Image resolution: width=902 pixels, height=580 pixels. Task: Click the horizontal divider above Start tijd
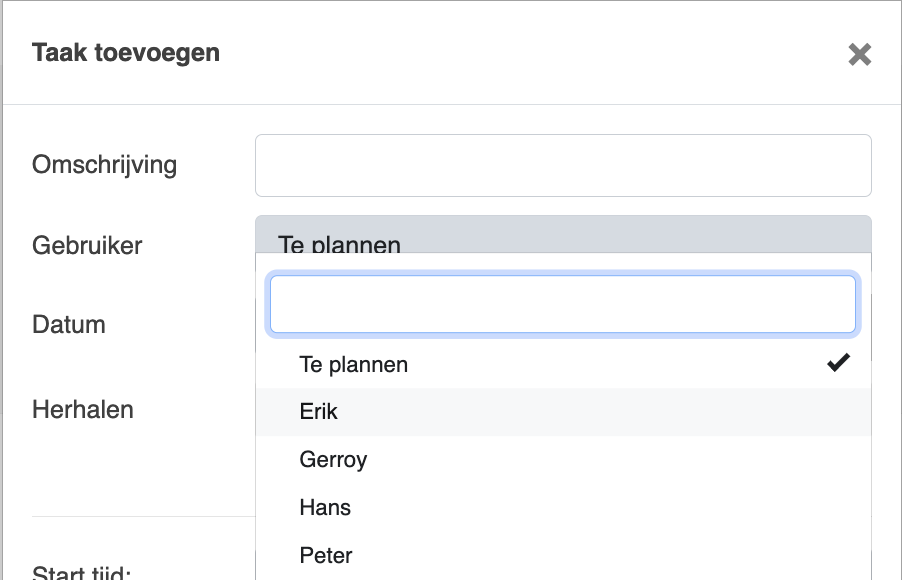143,516
